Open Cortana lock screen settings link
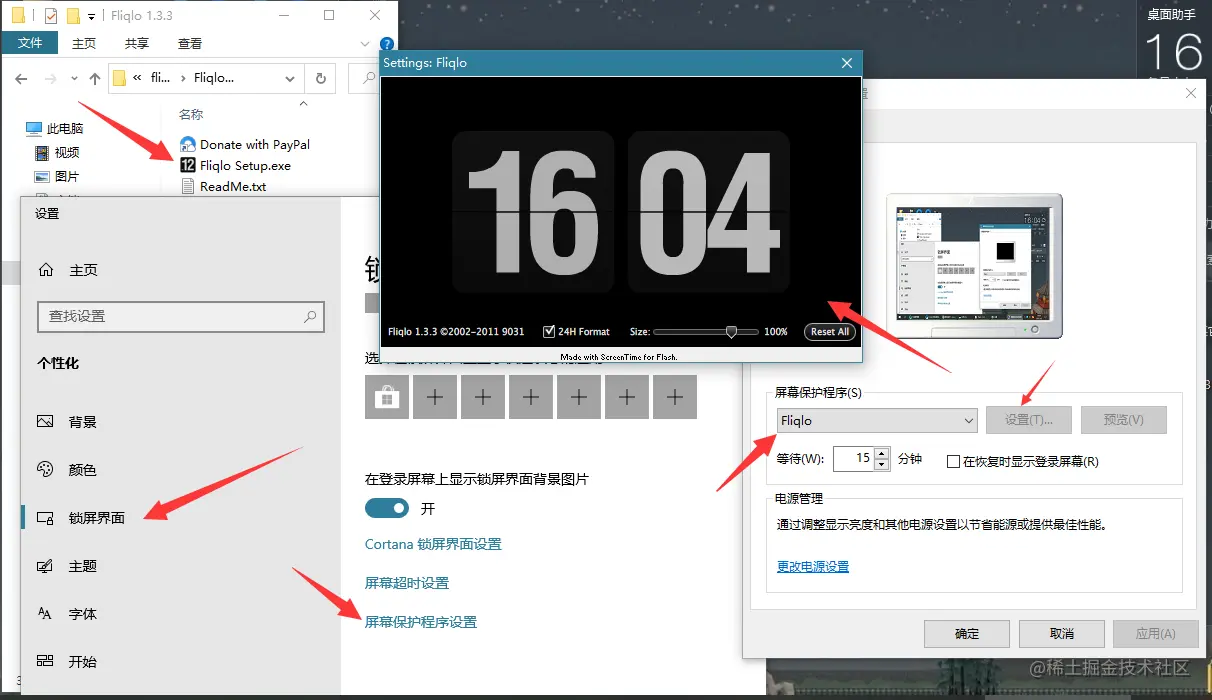 coord(433,544)
